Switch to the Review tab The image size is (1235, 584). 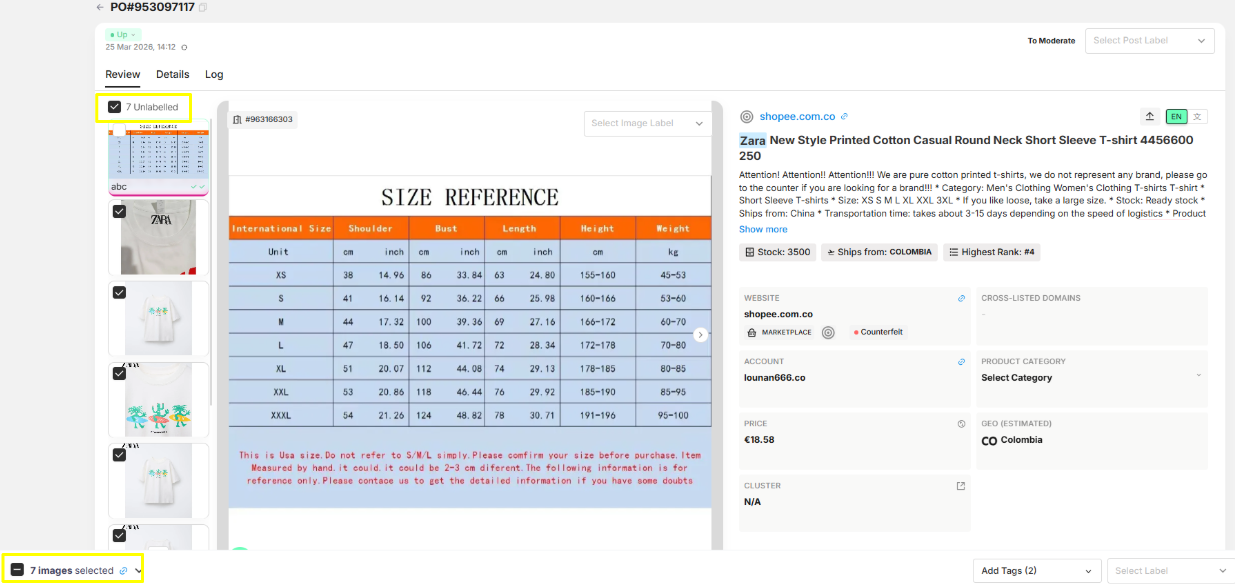tap(123, 74)
